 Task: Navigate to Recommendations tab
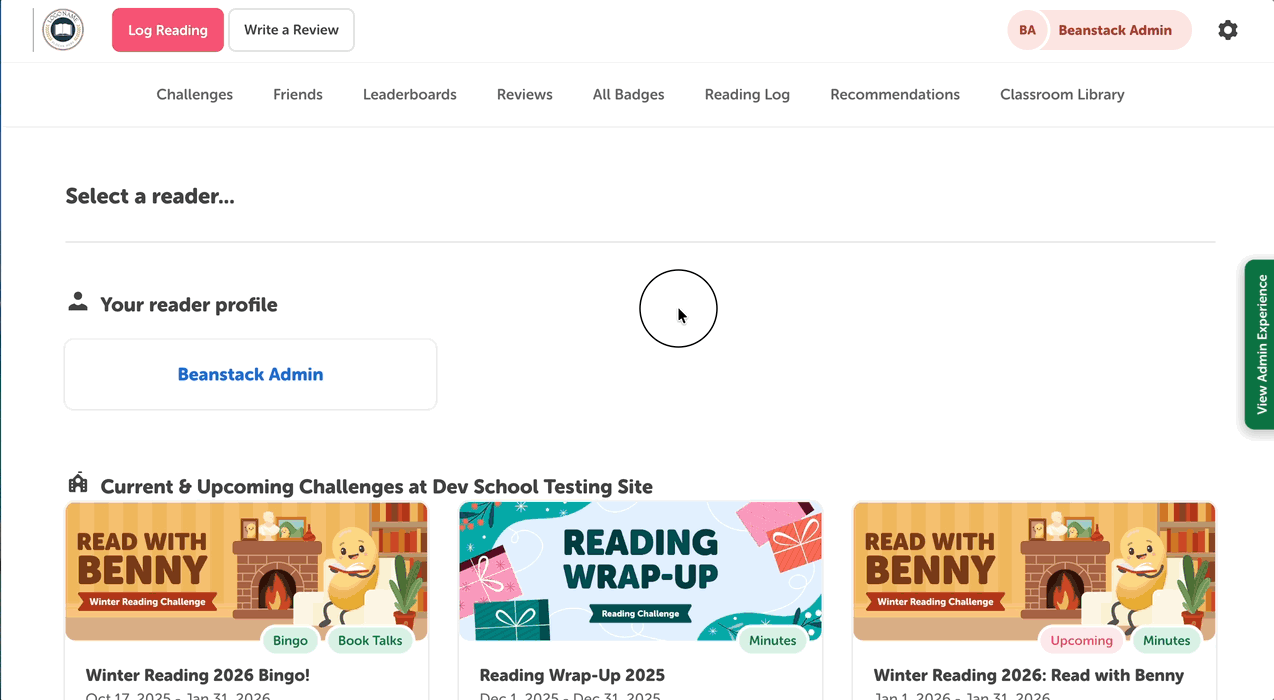[x=895, y=95]
